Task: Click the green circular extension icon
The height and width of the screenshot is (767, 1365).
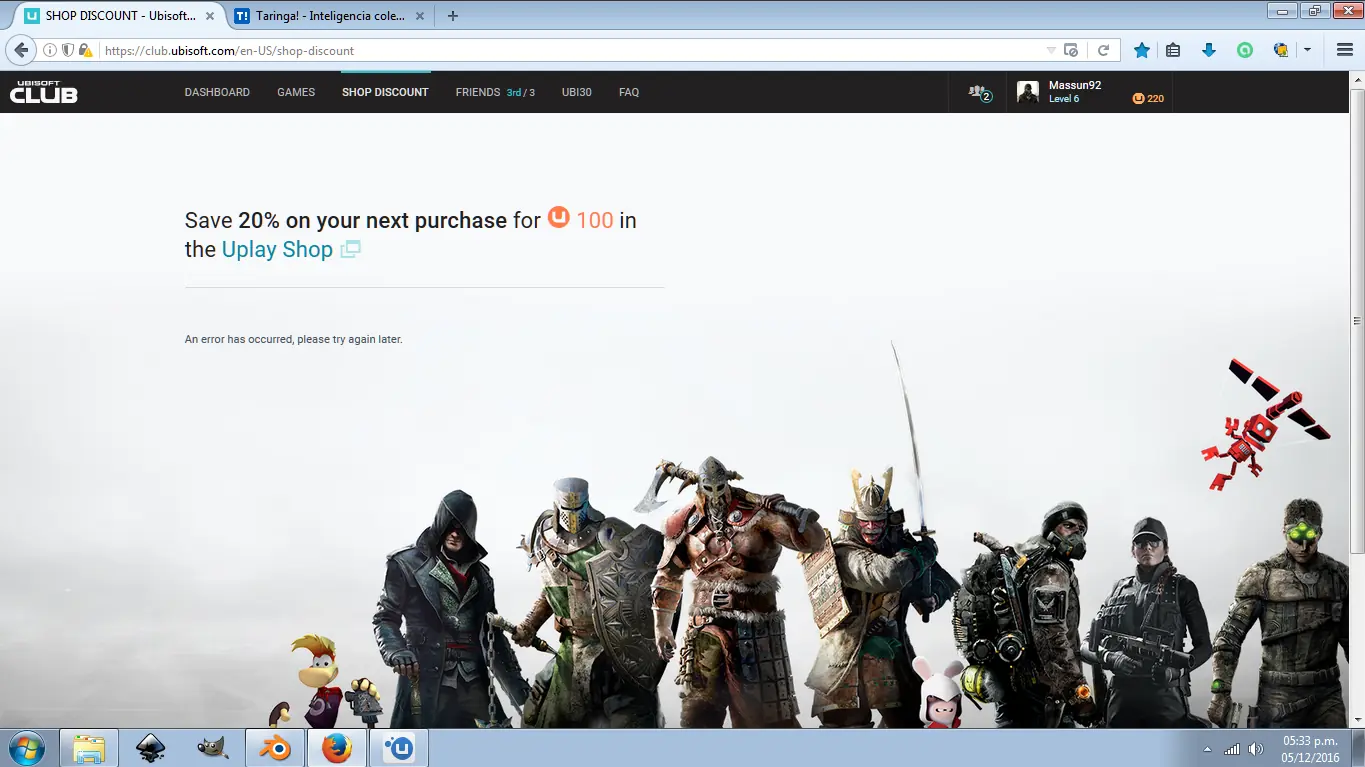Action: click(1244, 50)
